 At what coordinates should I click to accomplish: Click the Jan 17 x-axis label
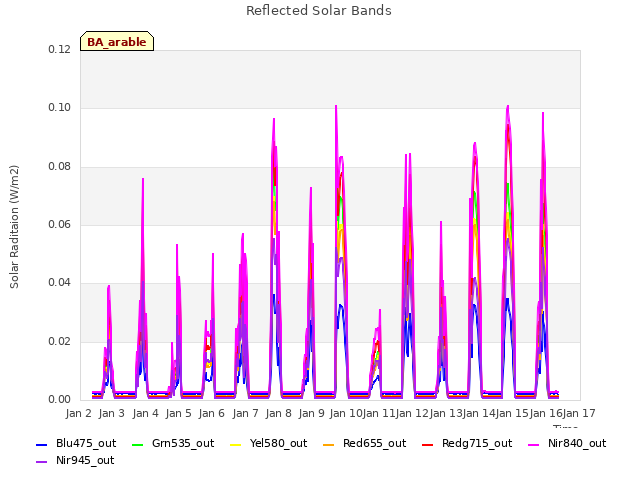579,413
